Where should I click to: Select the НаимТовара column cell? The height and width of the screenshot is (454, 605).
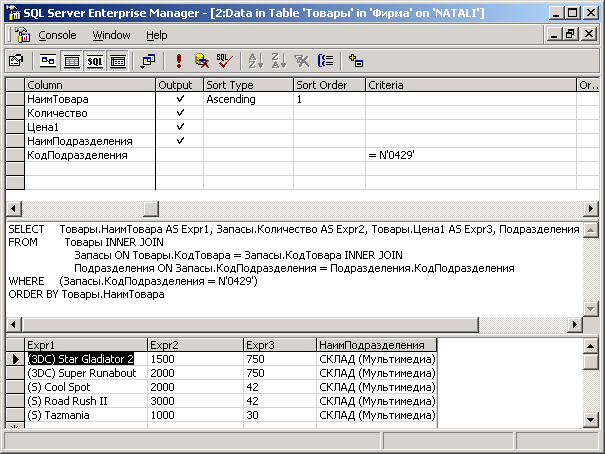pos(90,99)
